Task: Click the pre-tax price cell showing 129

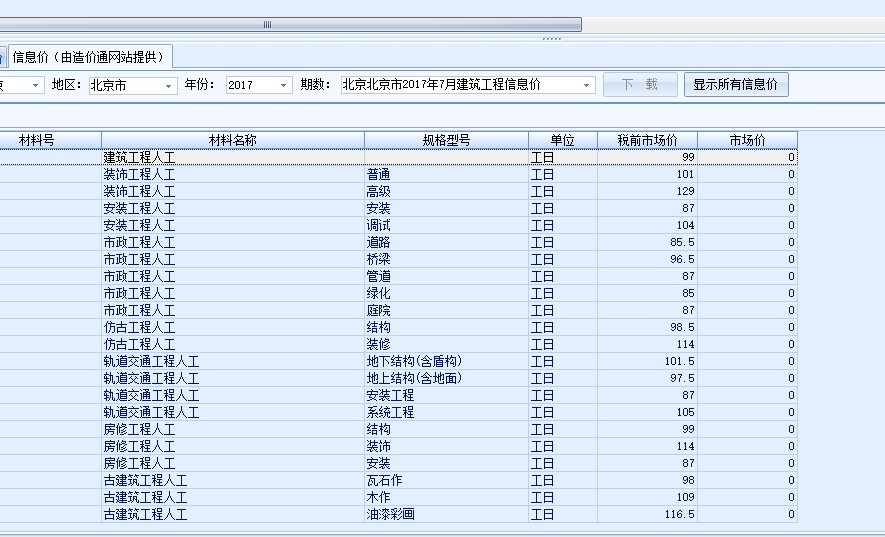Action: tap(647, 192)
